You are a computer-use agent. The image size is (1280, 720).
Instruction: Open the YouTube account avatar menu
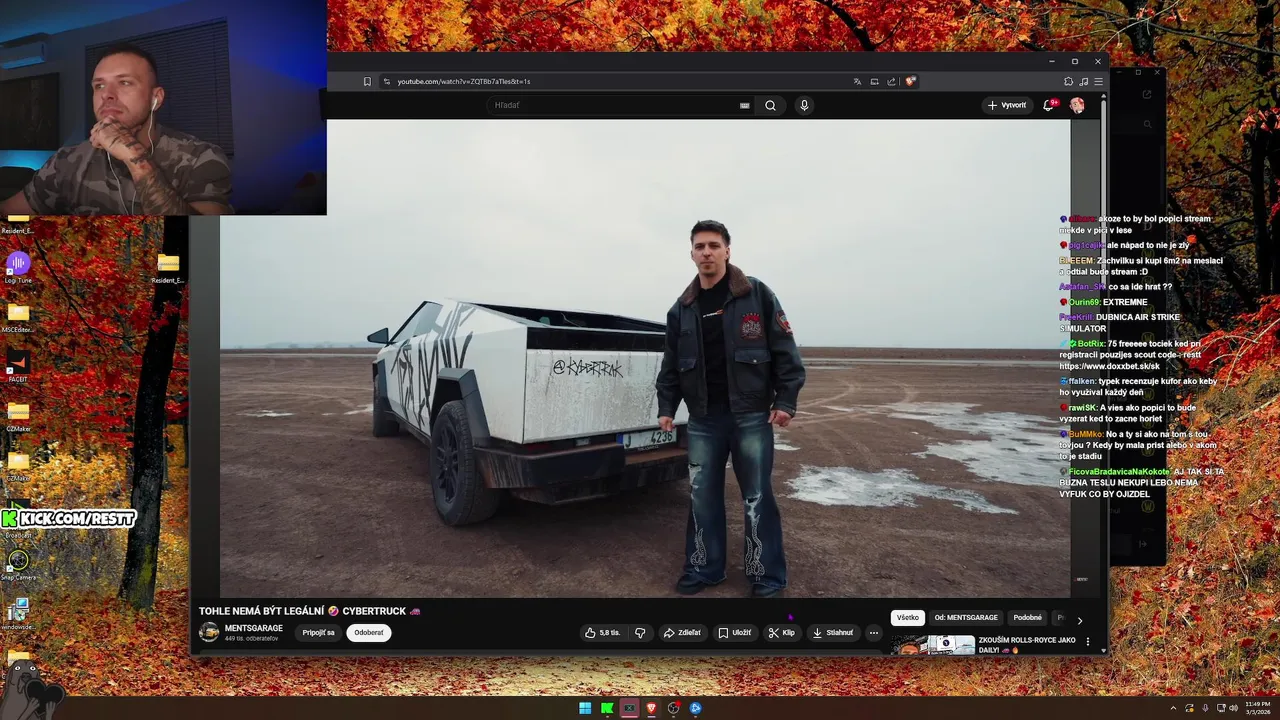click(1077, 105)
